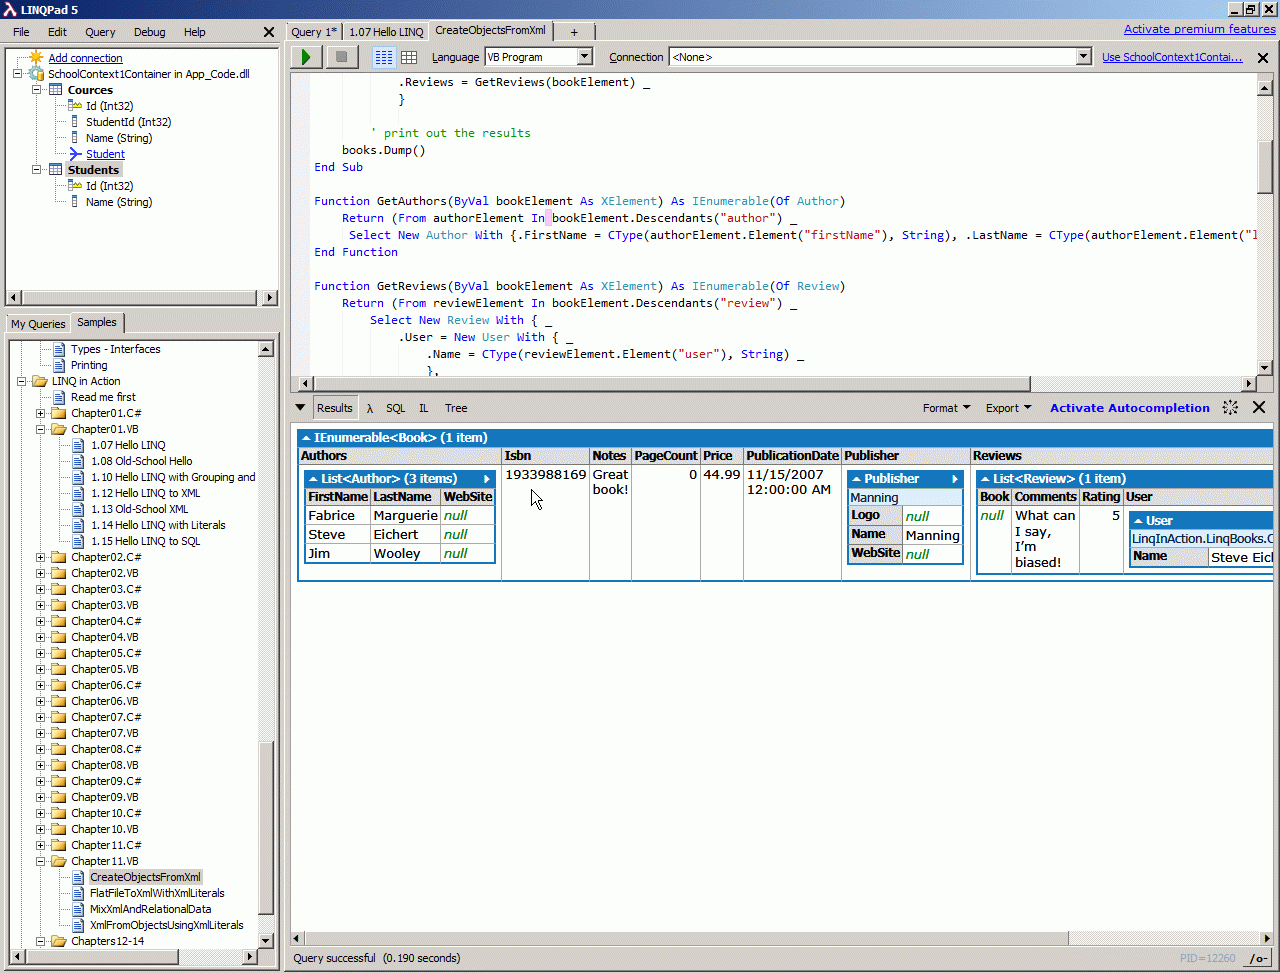The width and height of the screenshot is (1280, 973).
Task: Open the Format dropdown menu
Action: tap(946, 408)
